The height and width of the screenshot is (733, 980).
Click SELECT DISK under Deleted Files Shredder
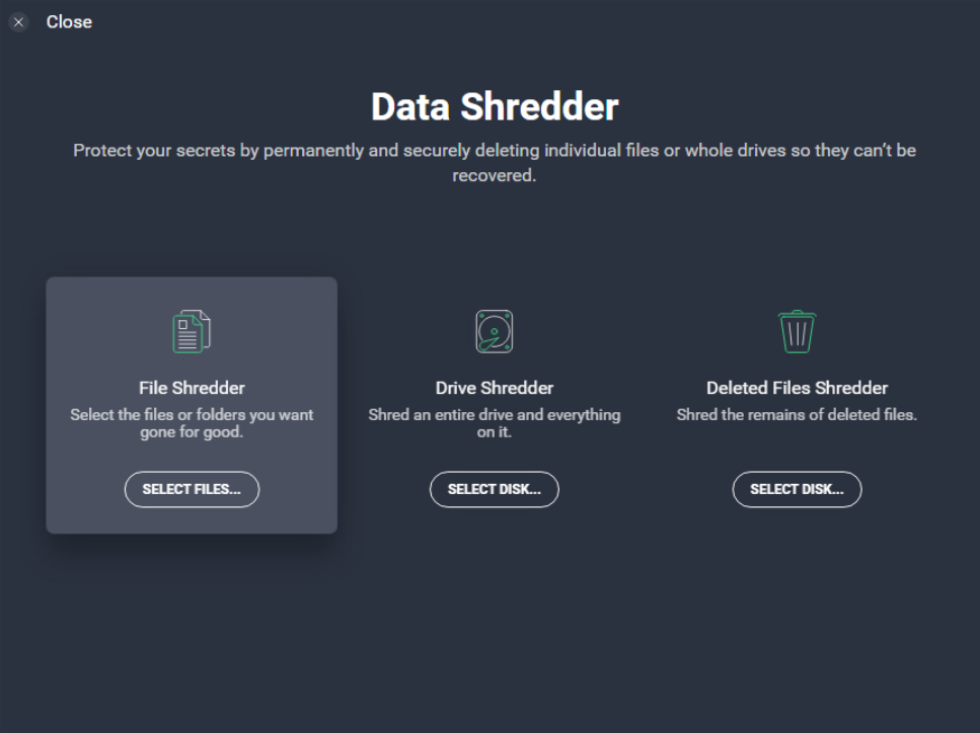pos(797,489)
